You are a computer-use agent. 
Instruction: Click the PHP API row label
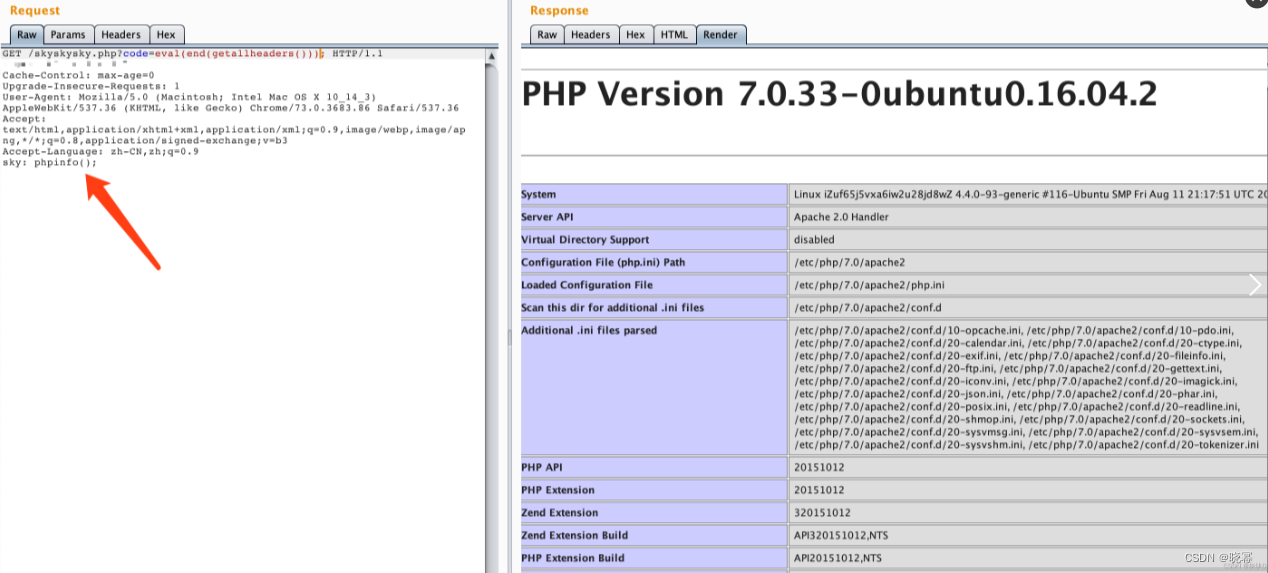point(544,467)
